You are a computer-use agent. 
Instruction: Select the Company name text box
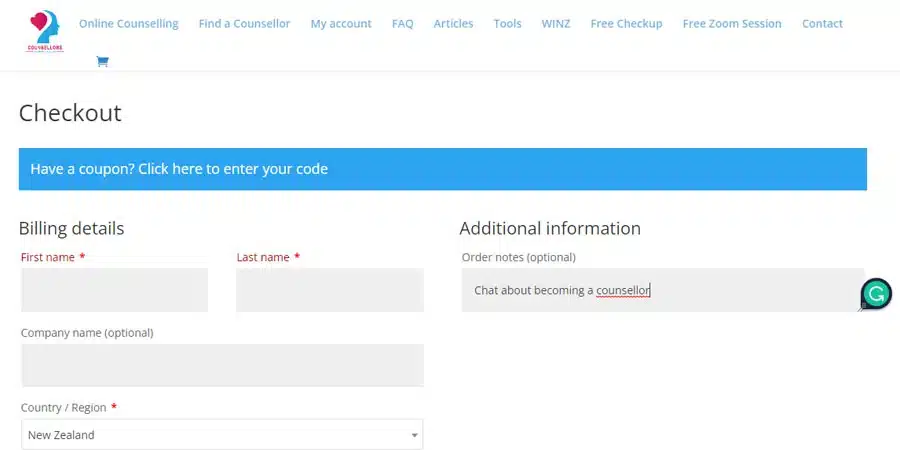[221, 365]
